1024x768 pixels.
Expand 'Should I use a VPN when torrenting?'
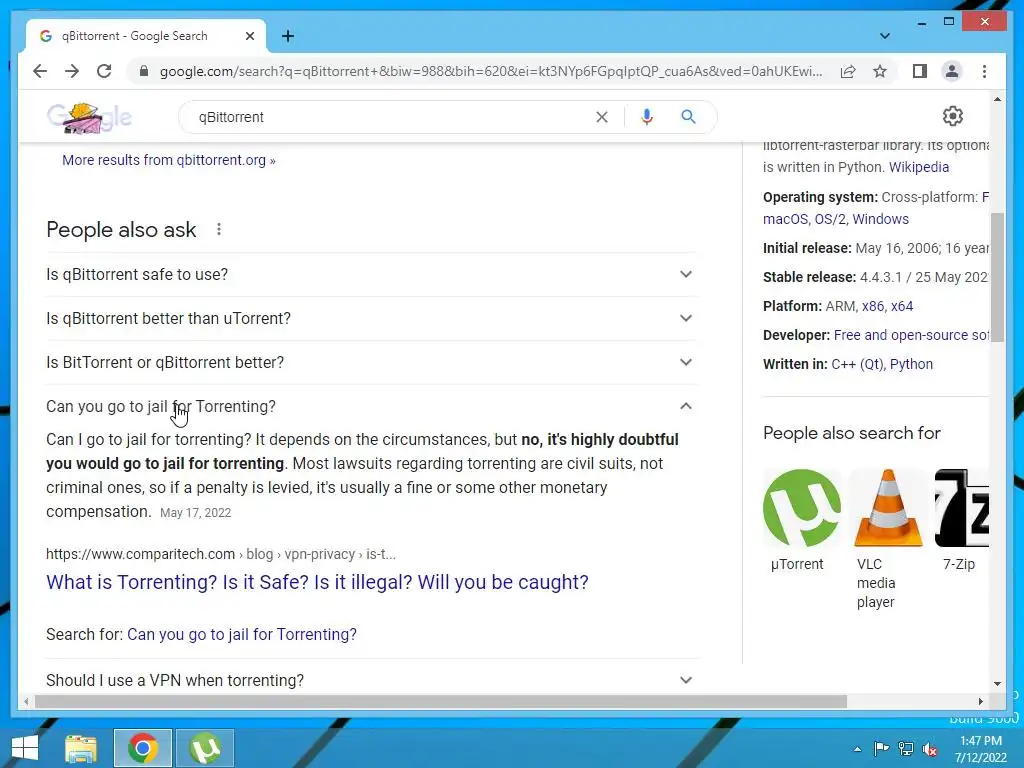(371, 680)
